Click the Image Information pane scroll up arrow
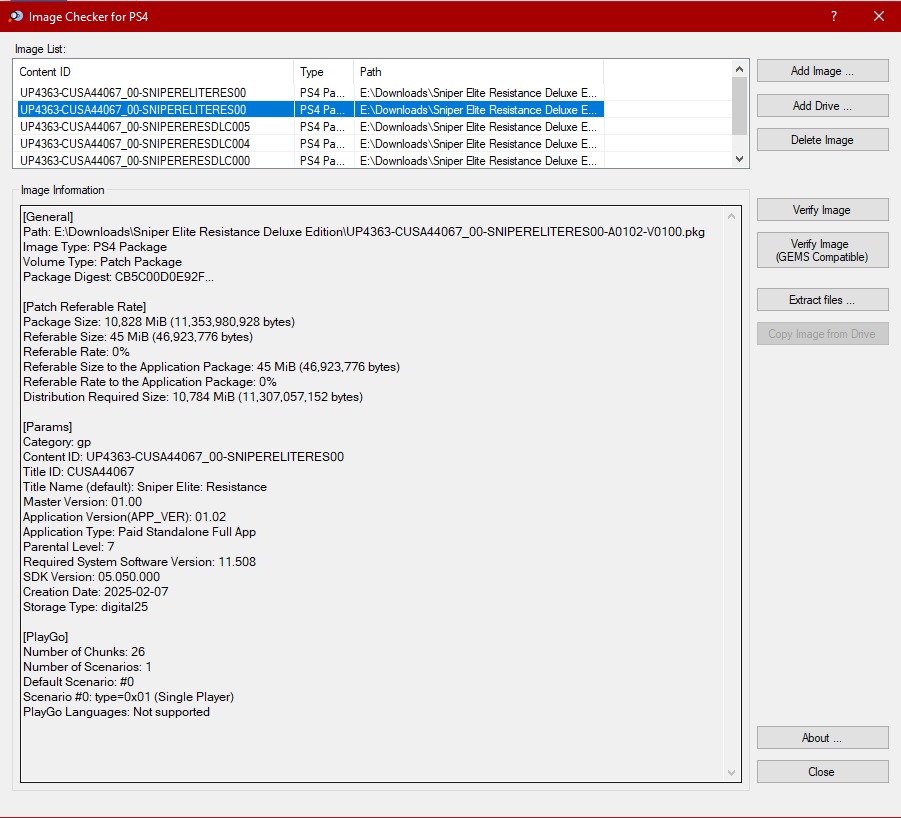 coord(731,217)
